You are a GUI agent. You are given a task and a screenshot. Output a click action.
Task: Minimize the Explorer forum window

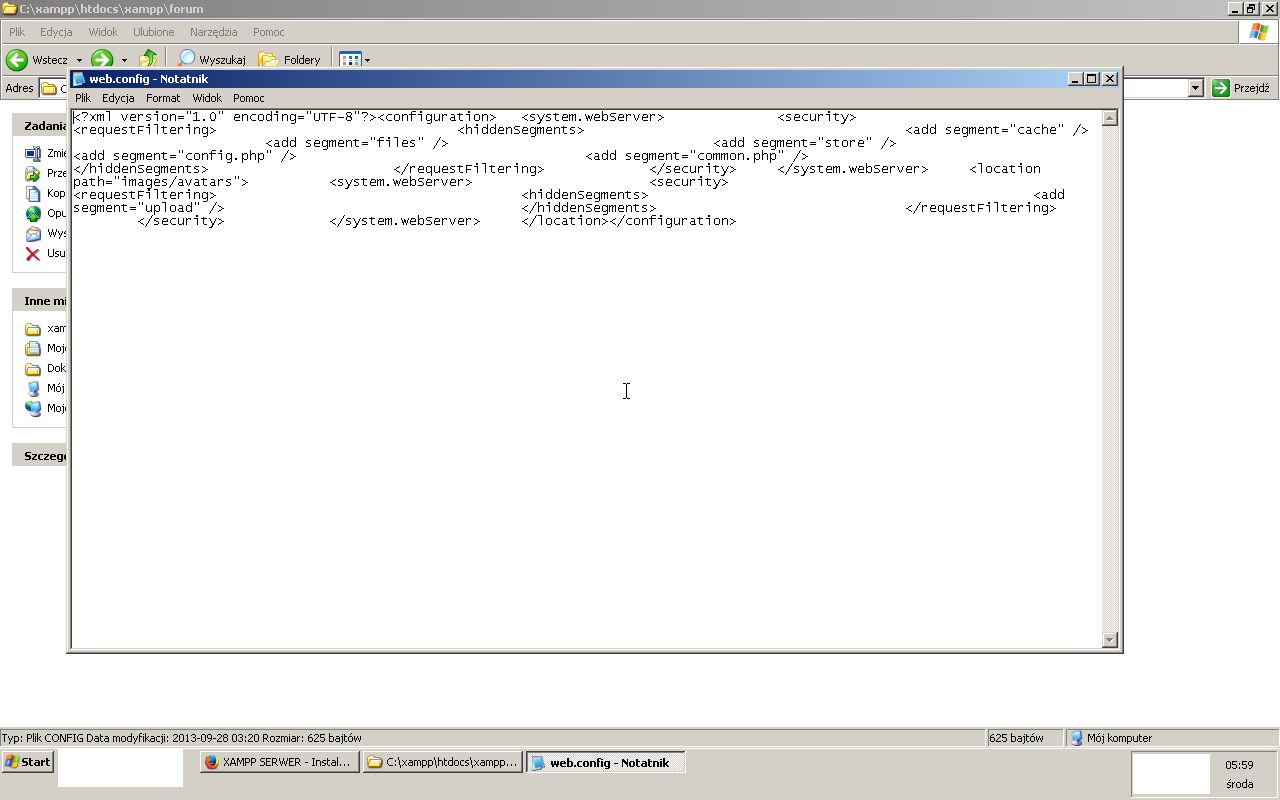[x=1235, y=8]
